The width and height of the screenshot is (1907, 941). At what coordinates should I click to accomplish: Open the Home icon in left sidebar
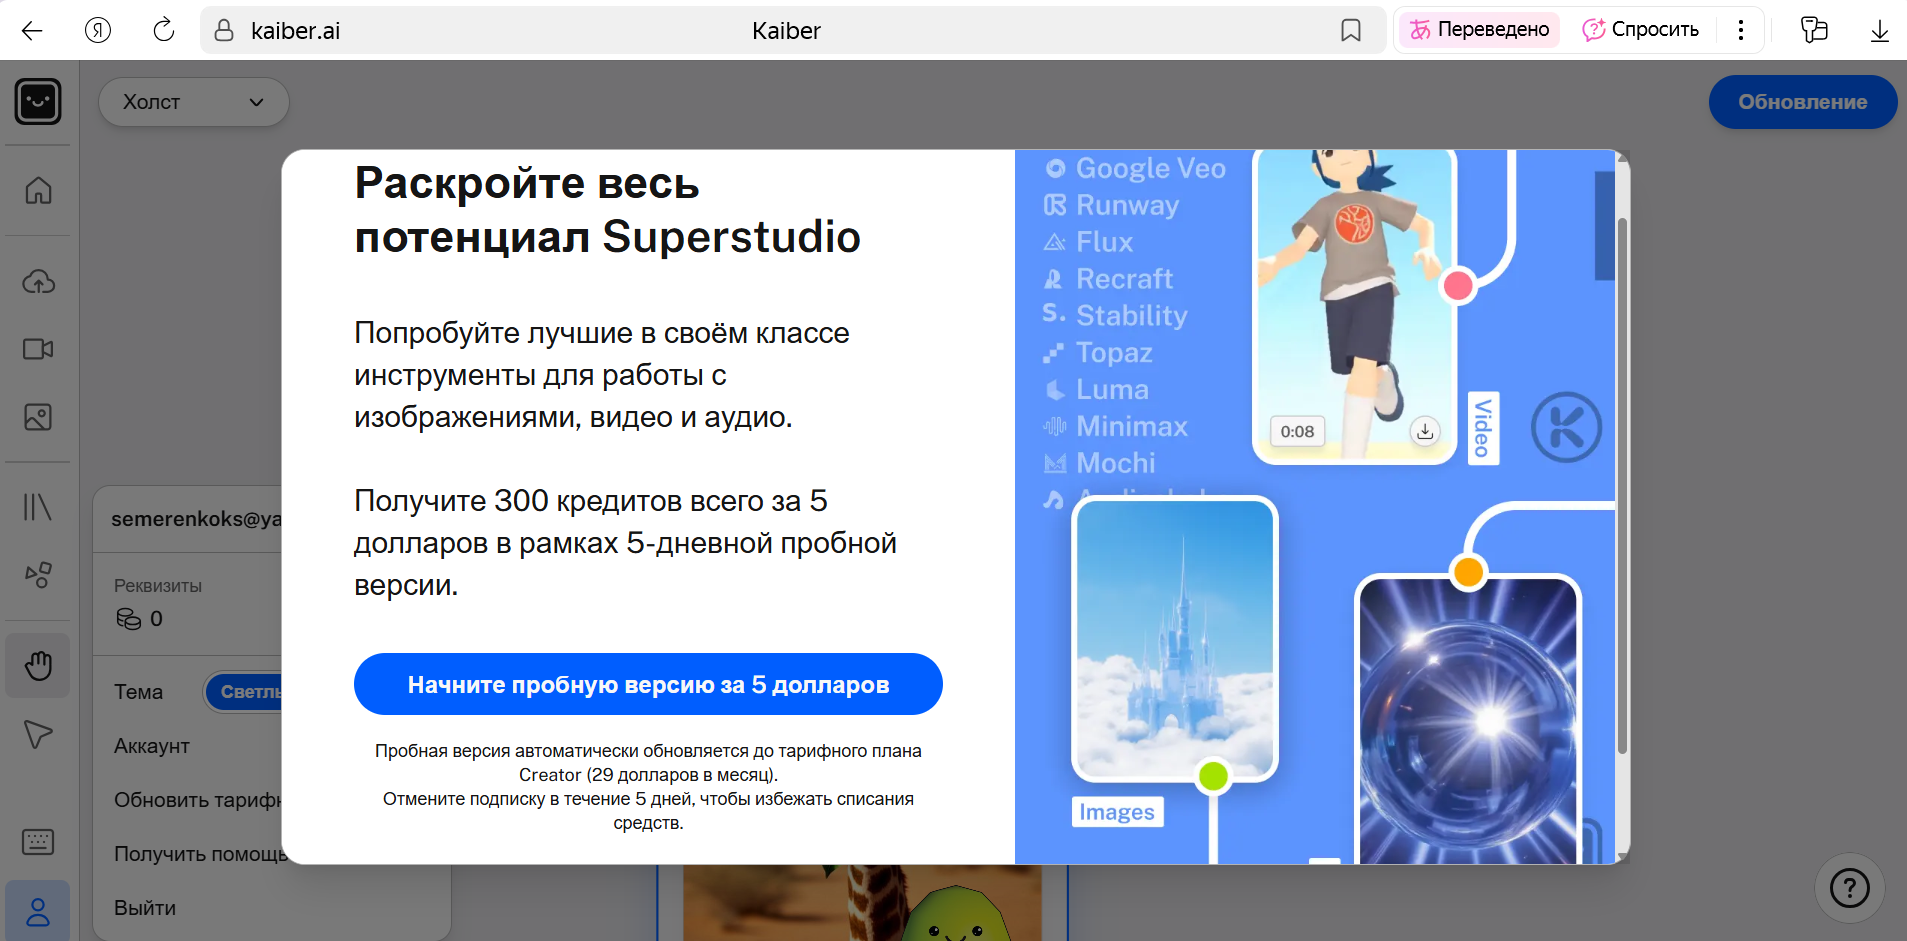tap(38, 190)
